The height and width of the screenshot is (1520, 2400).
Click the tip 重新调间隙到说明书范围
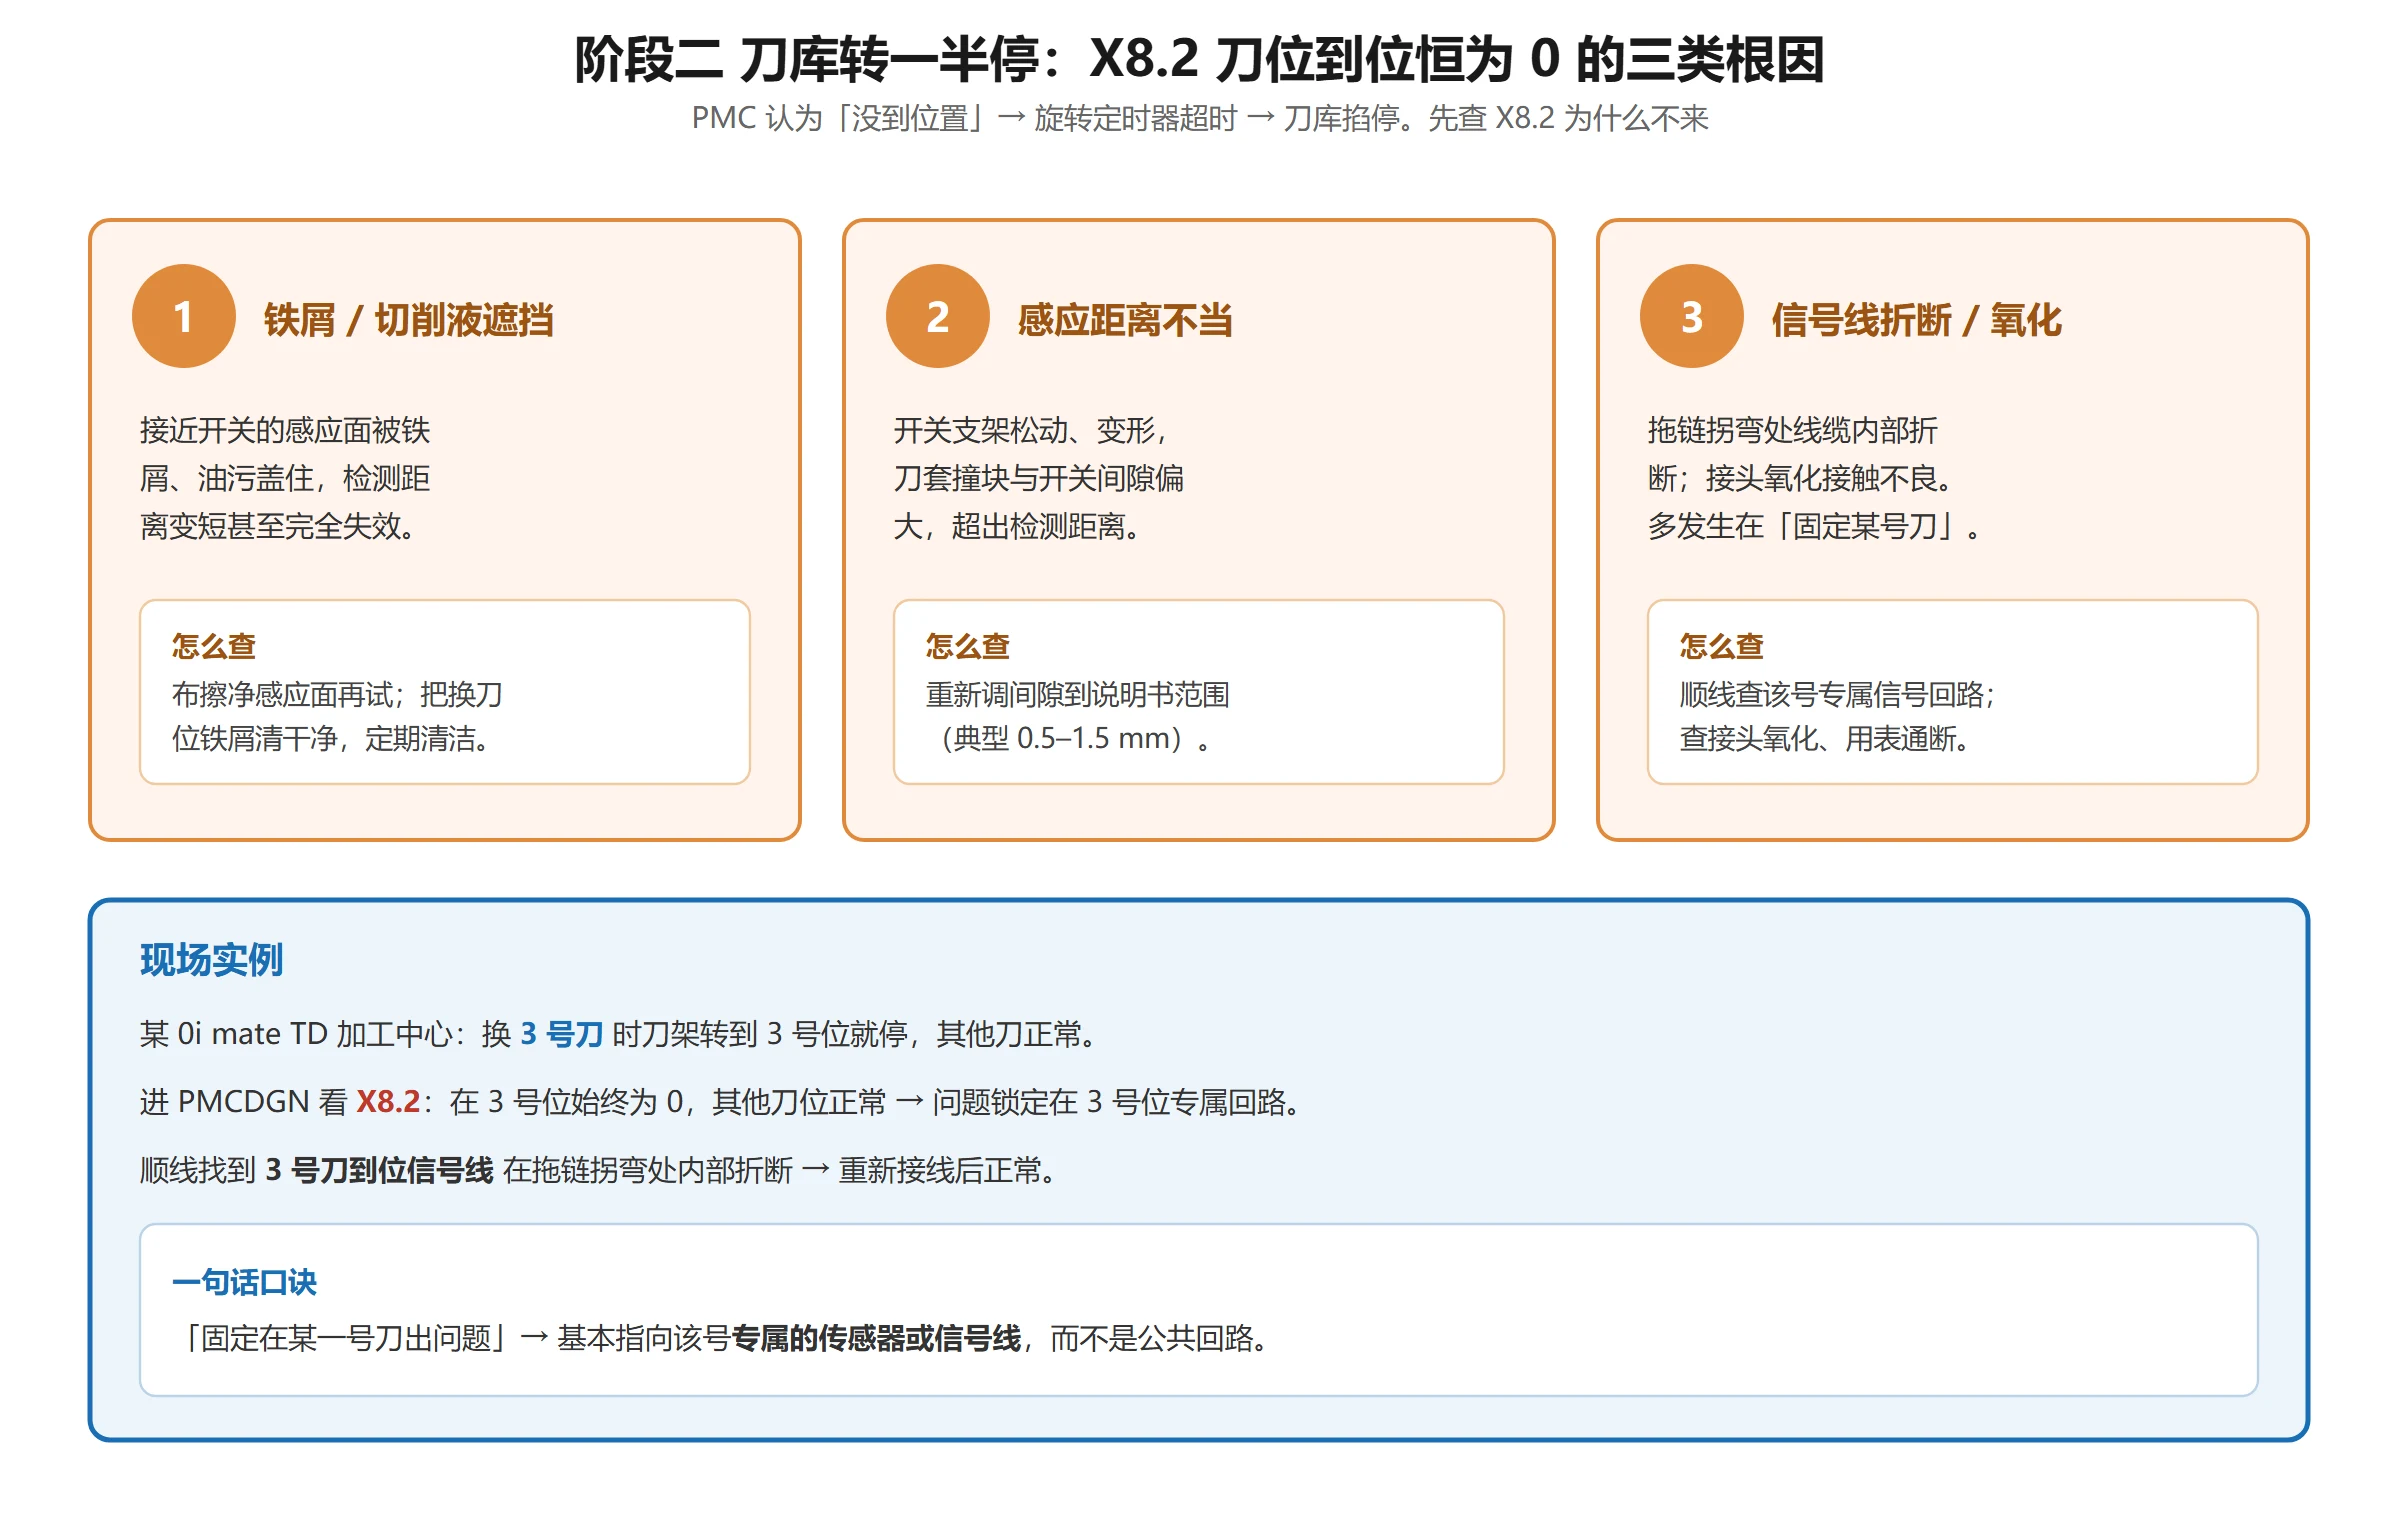click(1077, 694)
